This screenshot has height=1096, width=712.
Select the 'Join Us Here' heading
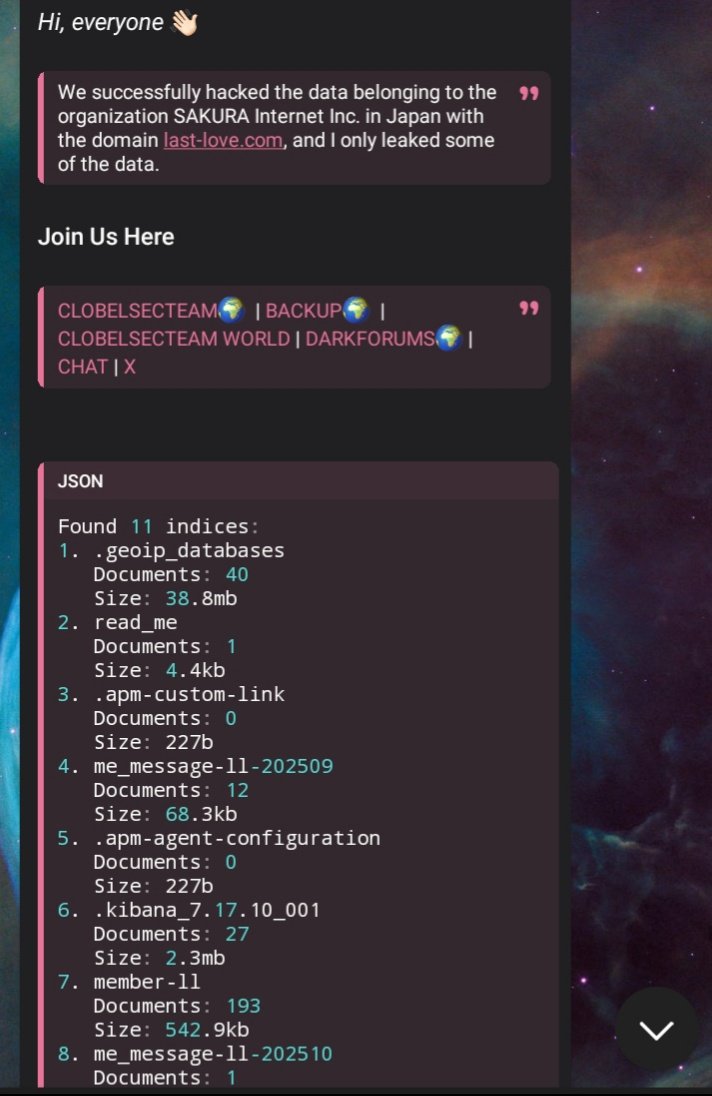click(106, 237)
